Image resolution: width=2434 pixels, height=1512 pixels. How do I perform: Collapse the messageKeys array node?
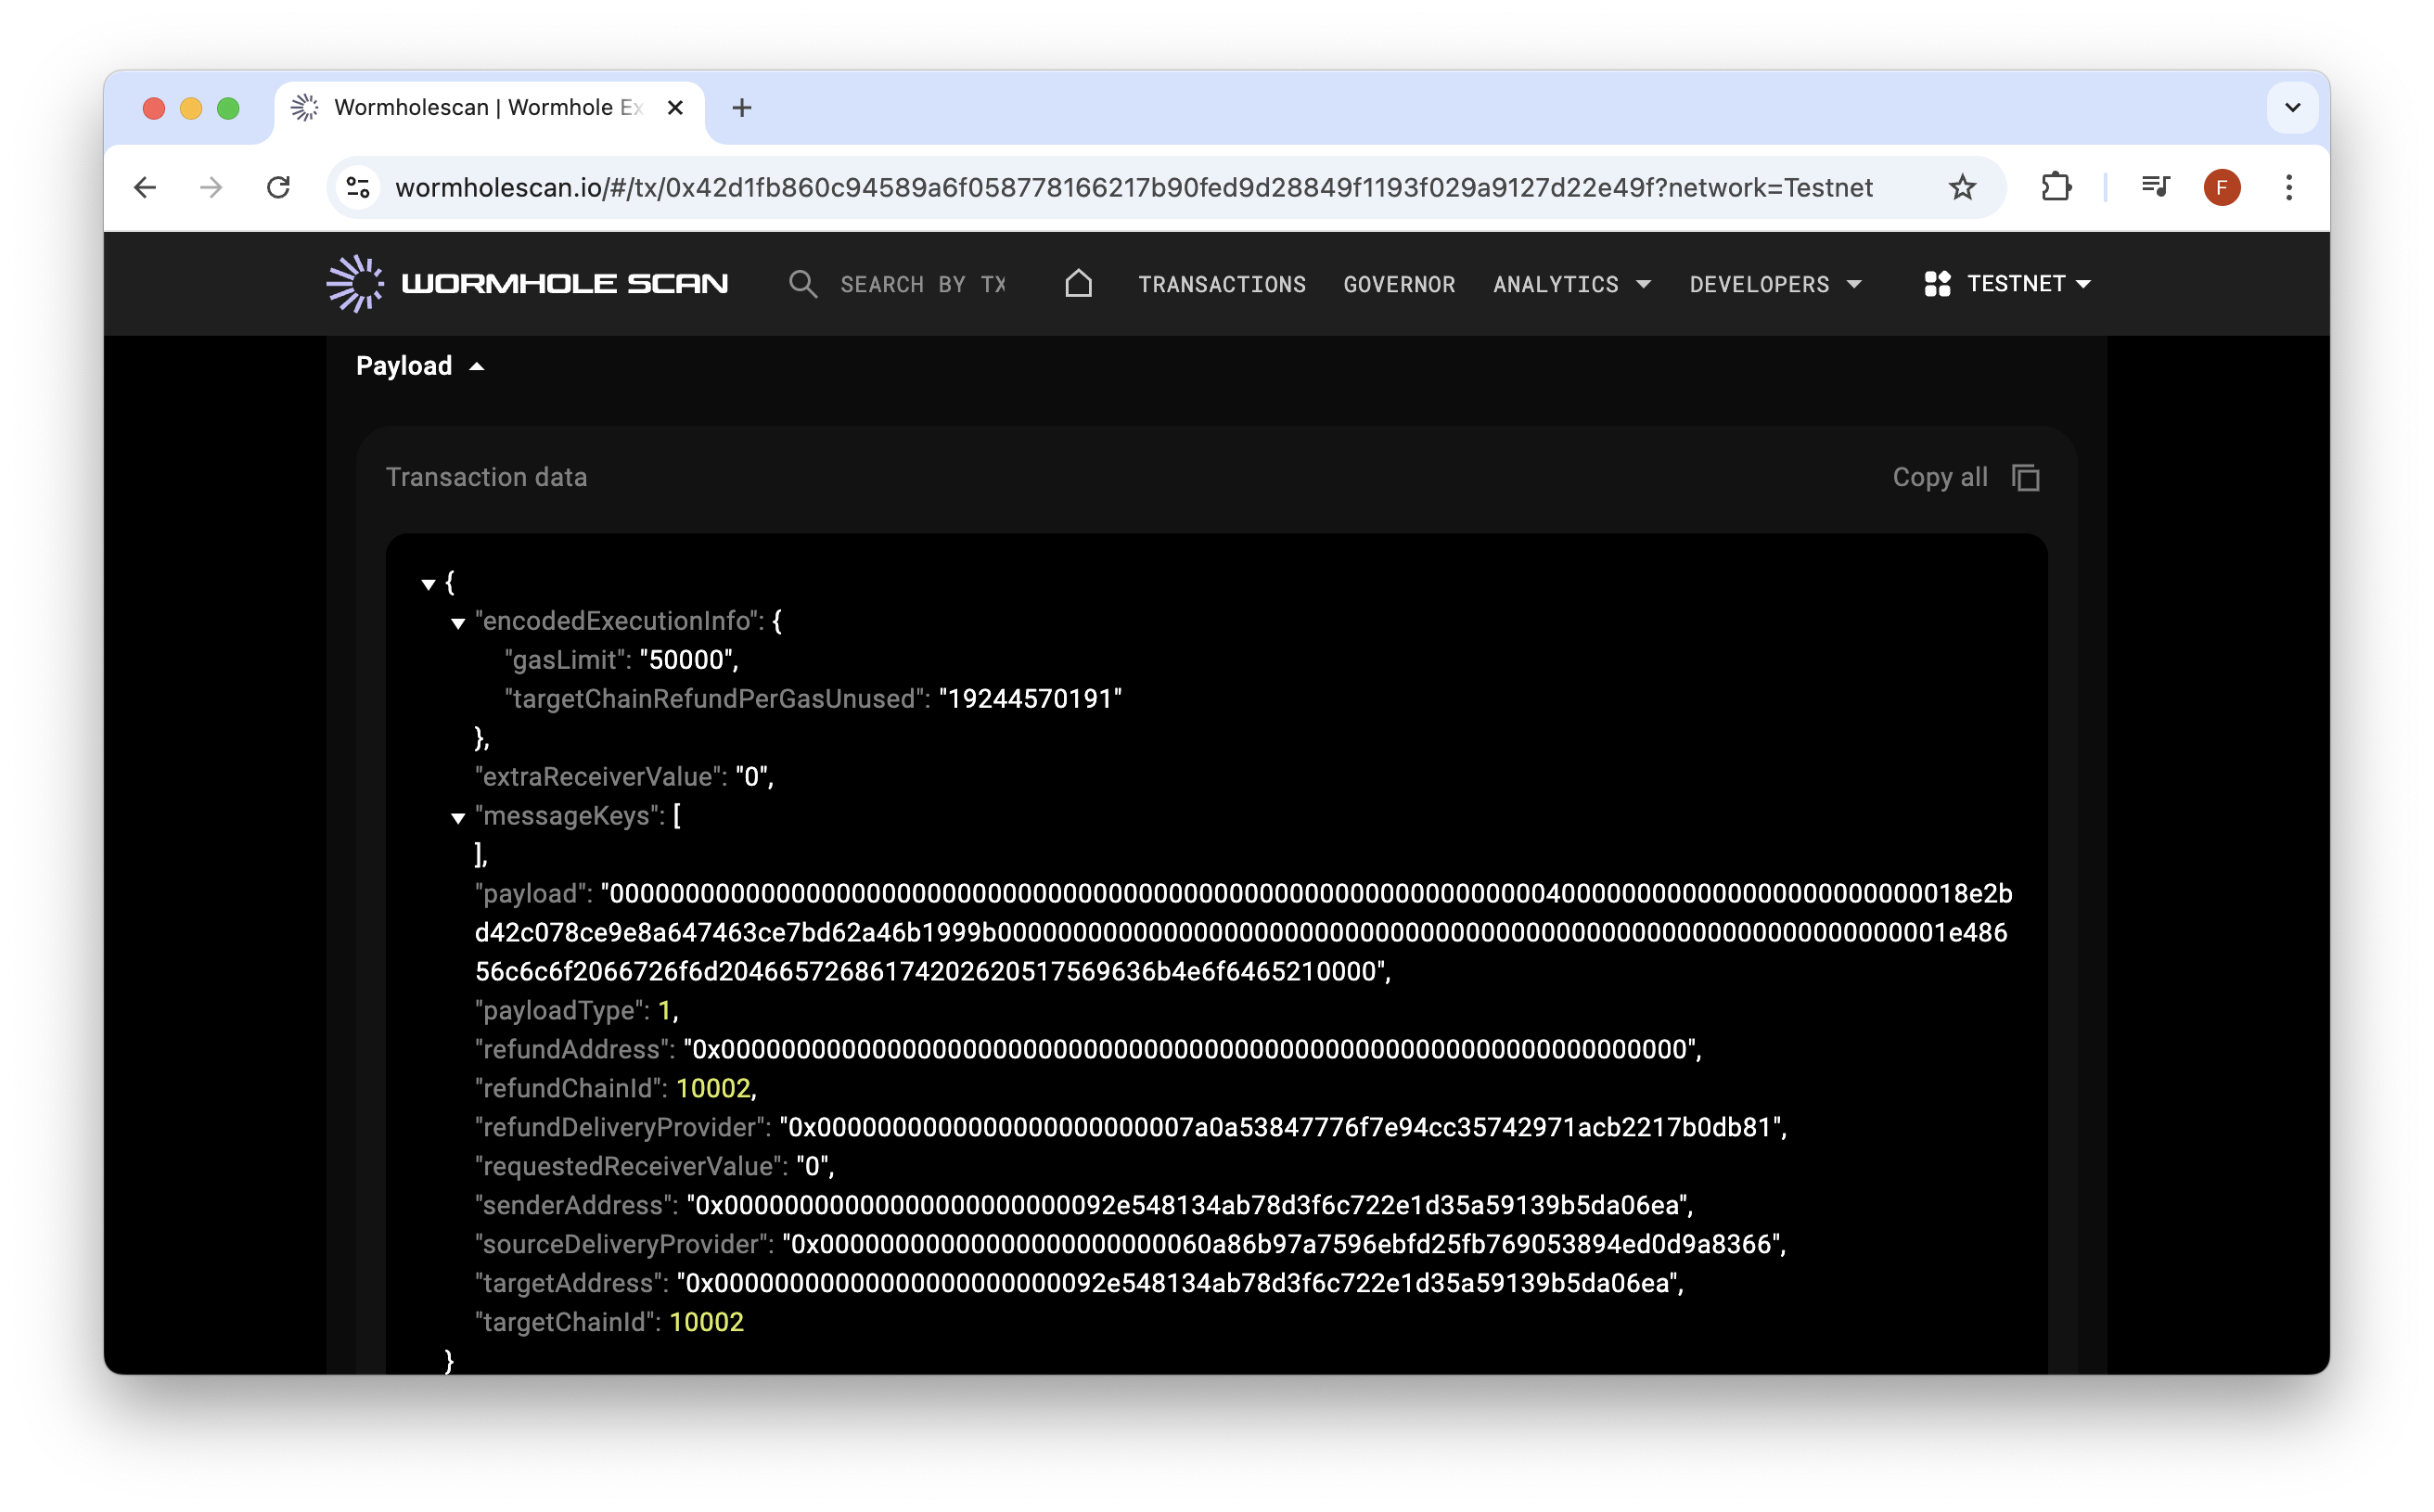[458, 818]
